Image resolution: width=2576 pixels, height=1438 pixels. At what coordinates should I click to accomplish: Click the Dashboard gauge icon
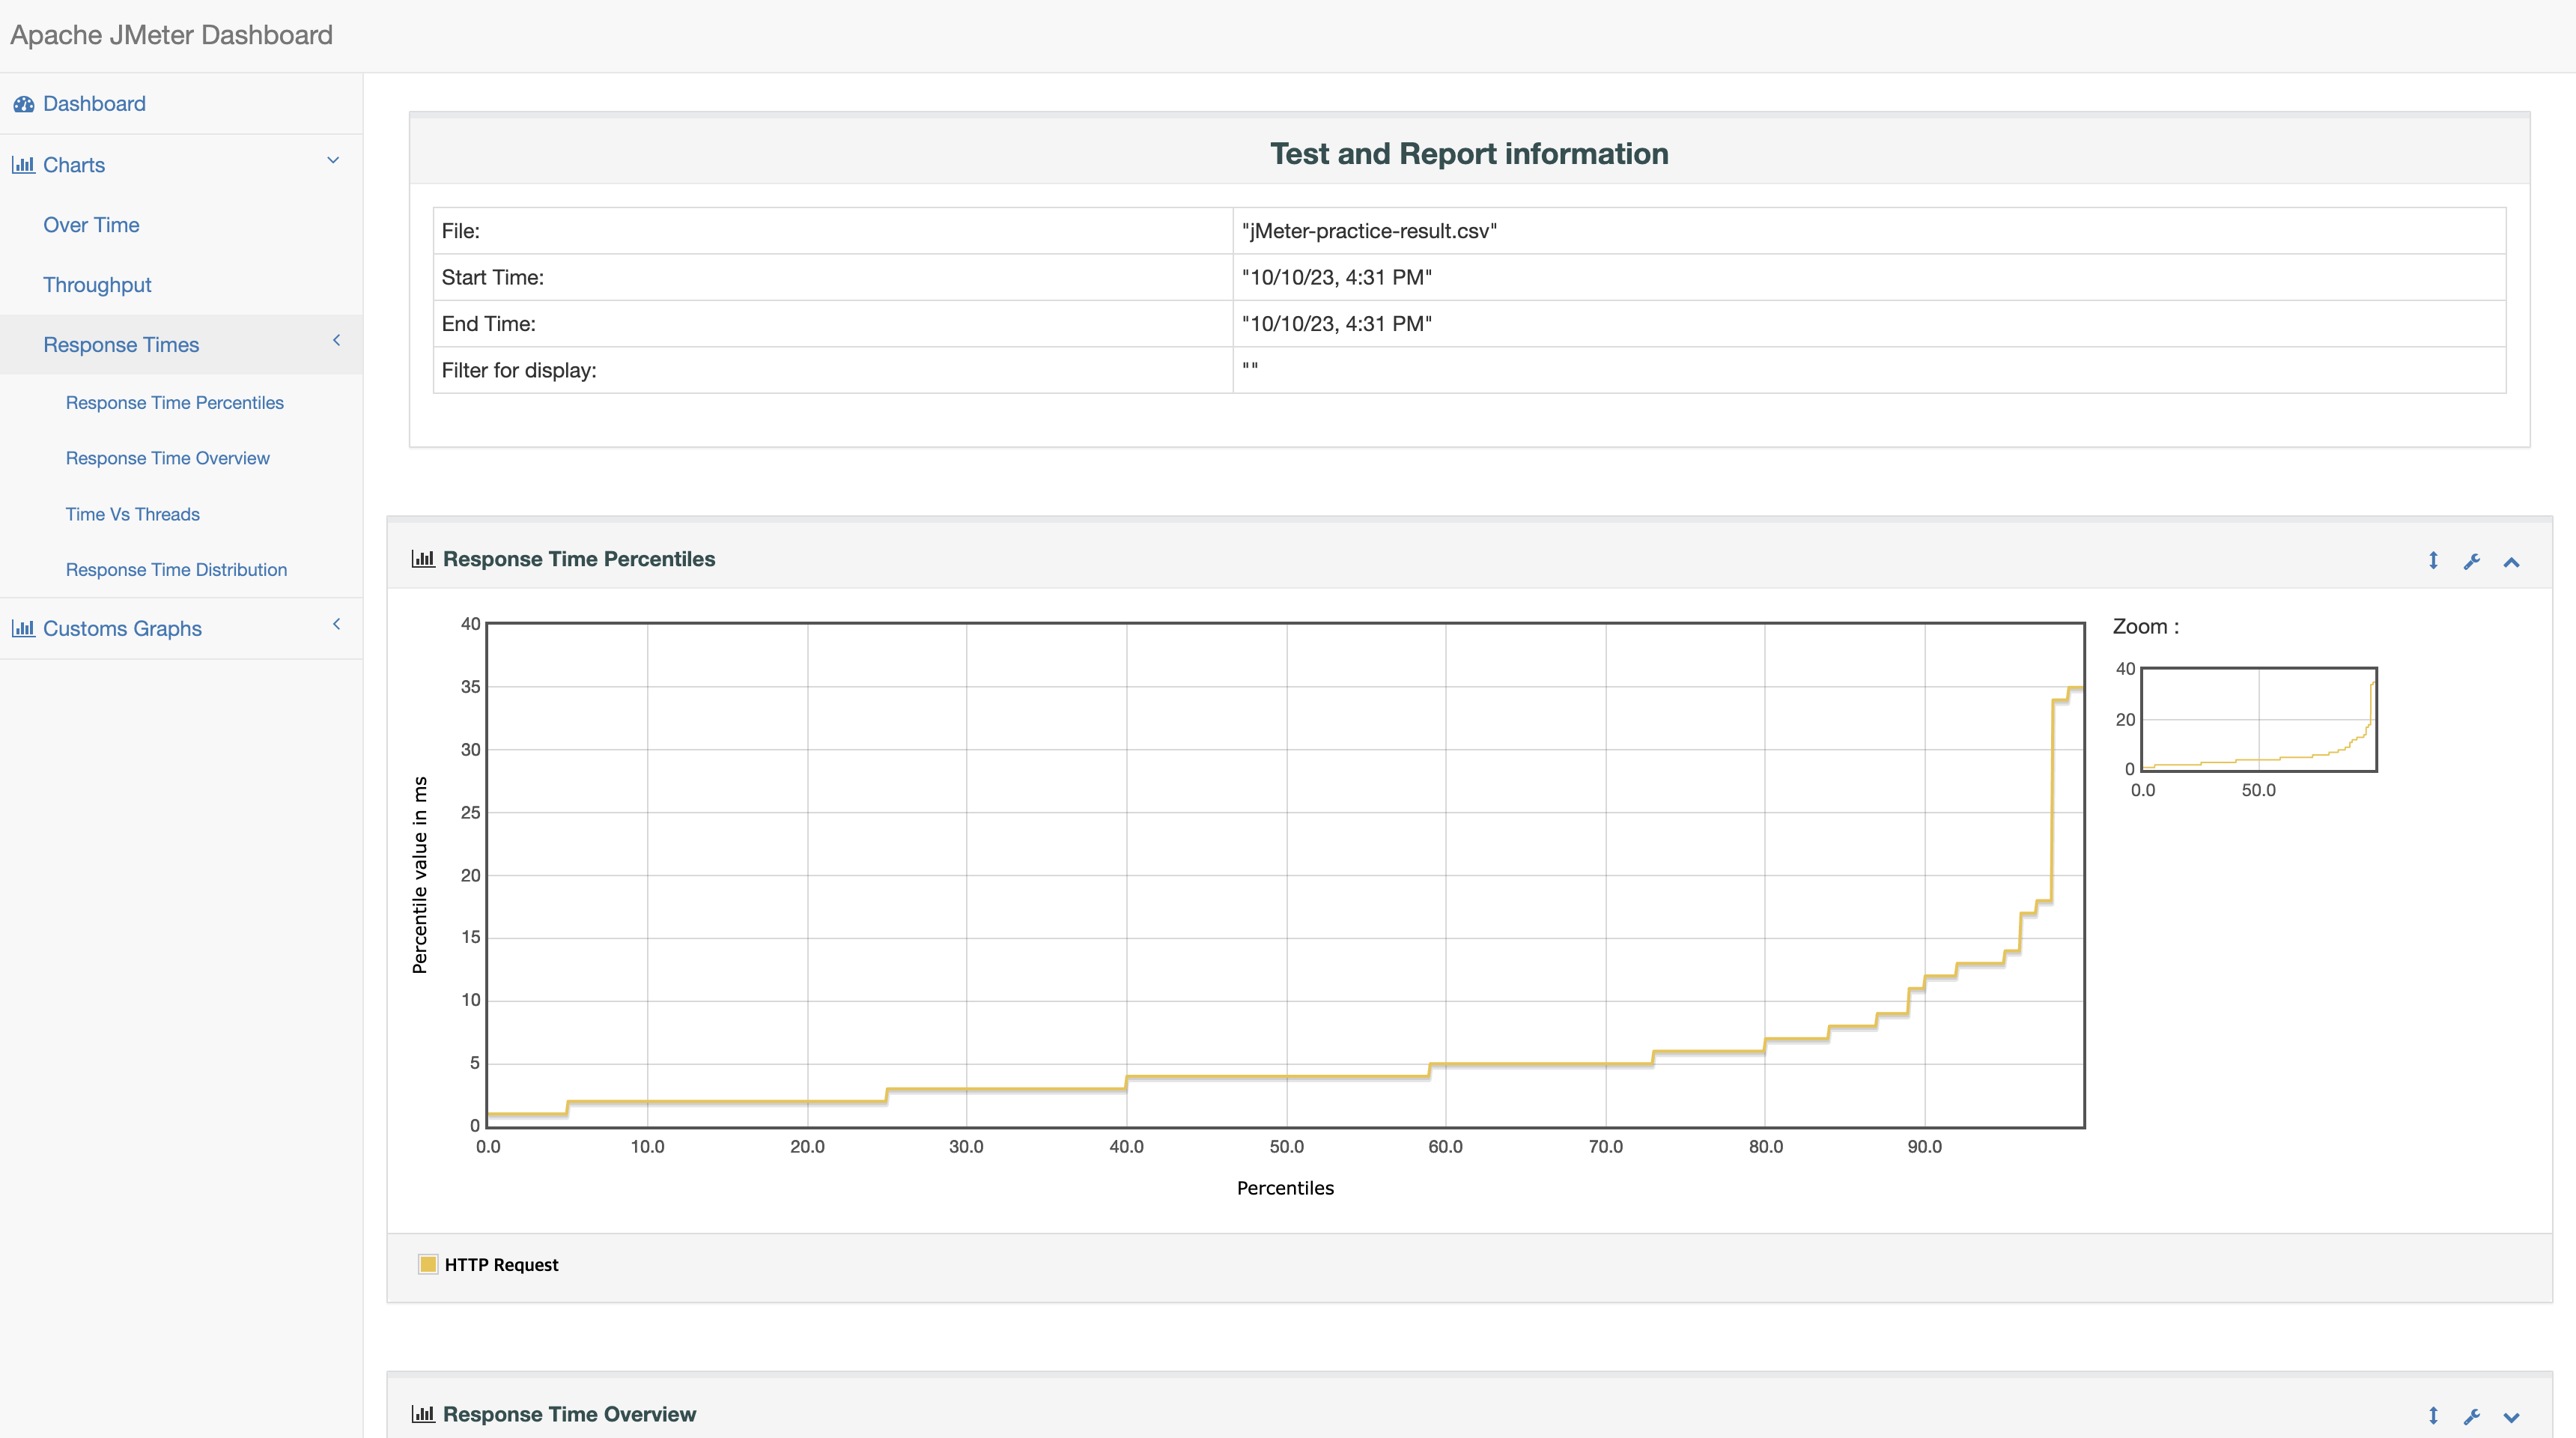coord(24,104)
